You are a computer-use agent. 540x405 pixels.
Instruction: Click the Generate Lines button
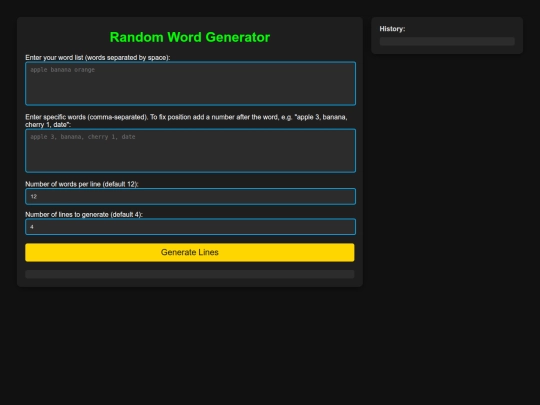tap(190, 252)
